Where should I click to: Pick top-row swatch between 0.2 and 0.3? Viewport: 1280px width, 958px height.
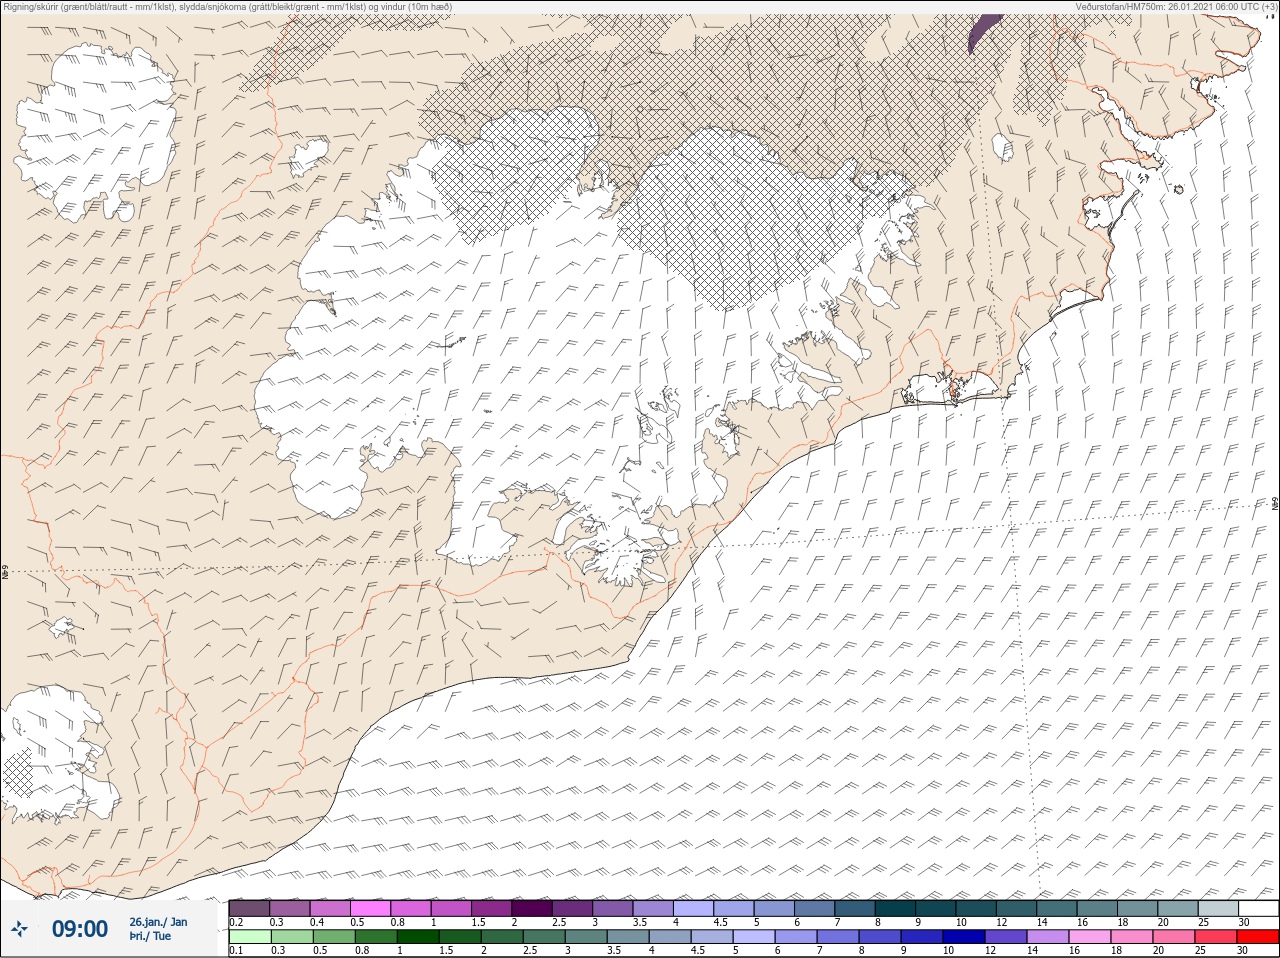click(249, 908)
